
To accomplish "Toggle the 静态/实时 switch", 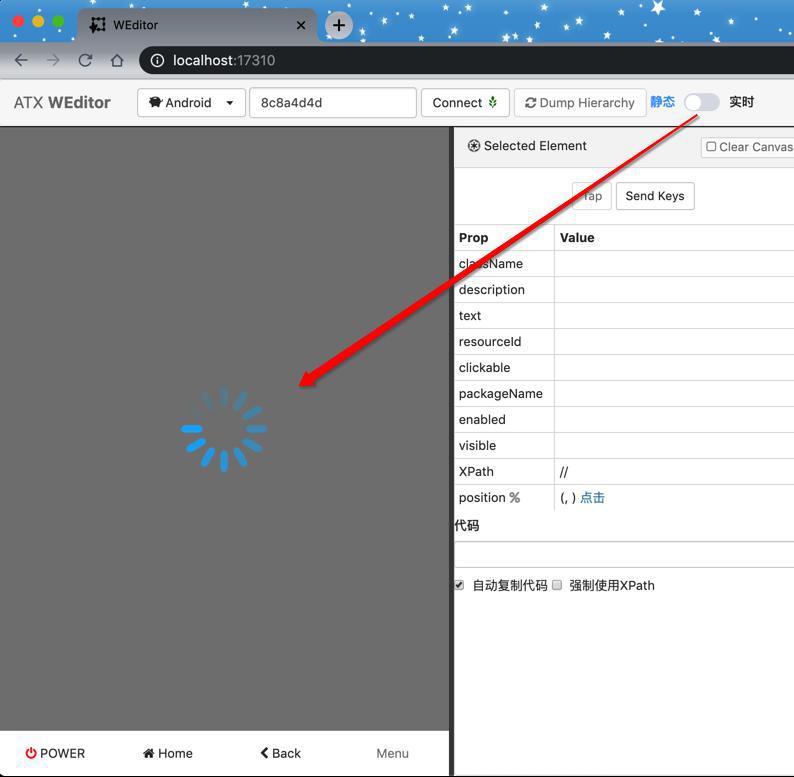I will point(701,102).
